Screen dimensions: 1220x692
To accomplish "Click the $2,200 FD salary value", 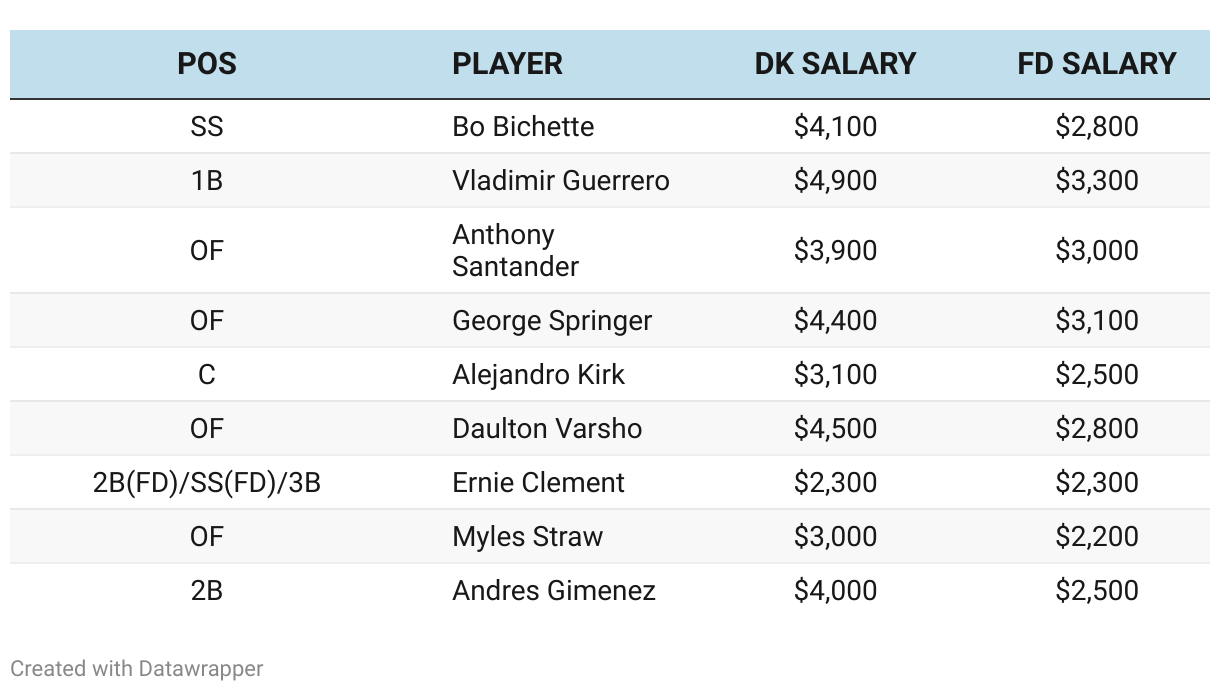I will click(1097, 537).
